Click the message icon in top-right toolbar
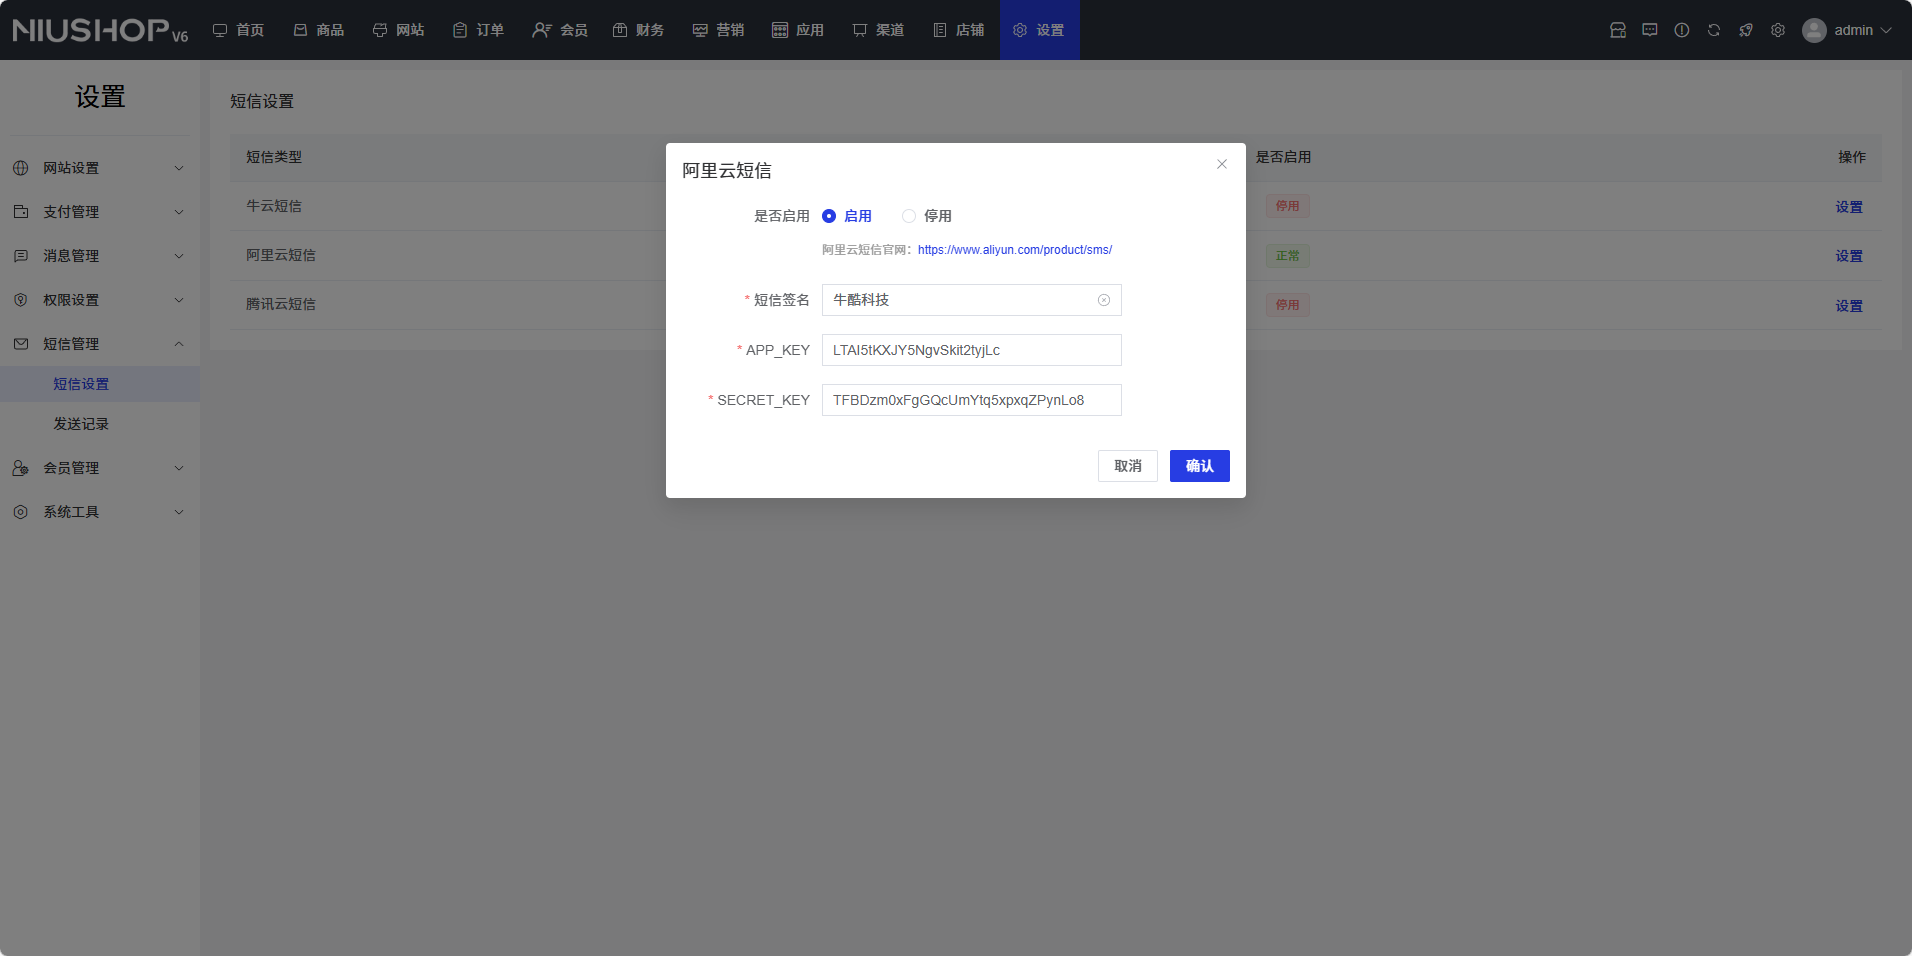Screen dimensions: 1912x956 click(1650, 30)
